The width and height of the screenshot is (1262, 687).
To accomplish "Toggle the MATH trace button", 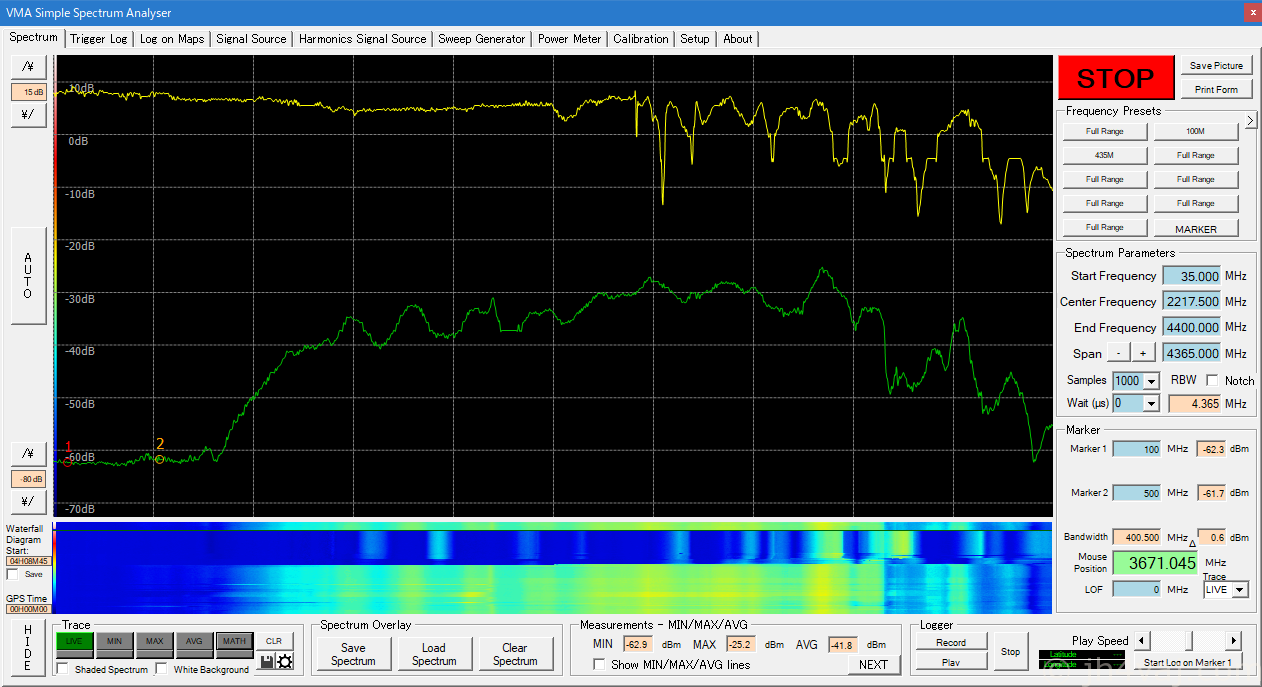I will pos(234,641).
